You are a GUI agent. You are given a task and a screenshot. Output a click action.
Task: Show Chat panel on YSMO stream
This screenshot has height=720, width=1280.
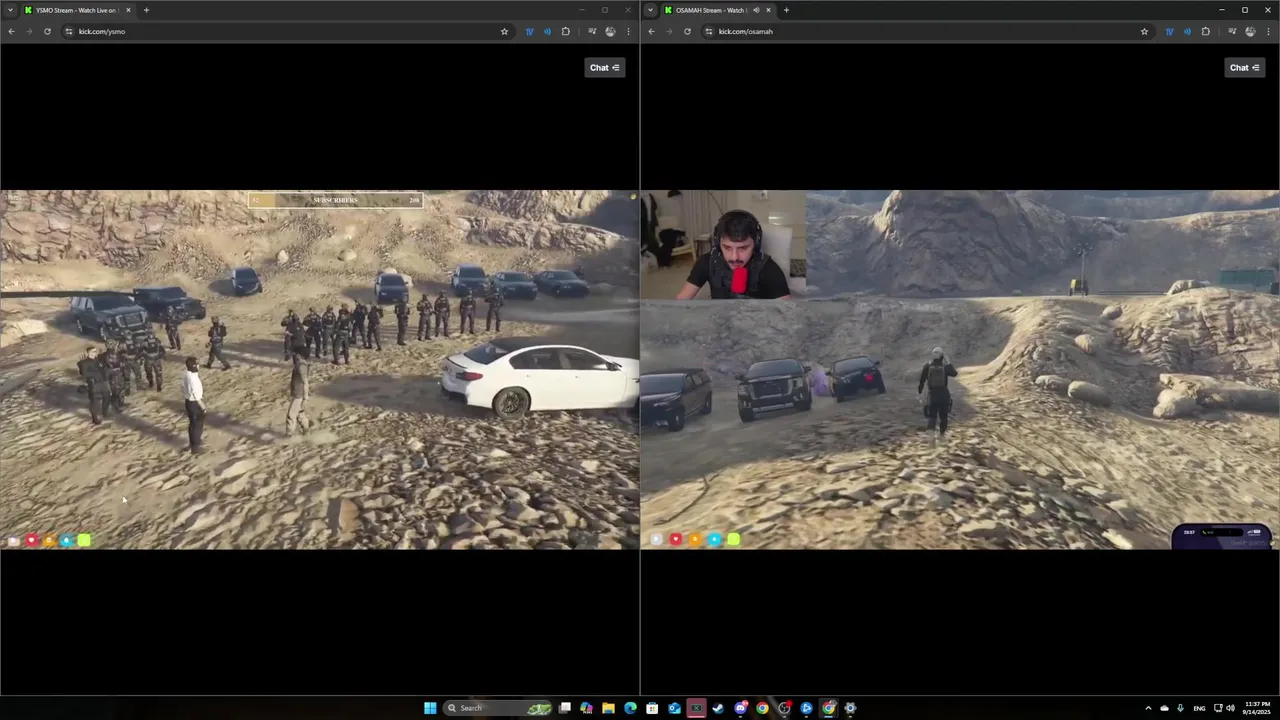(x=605, y=67)
